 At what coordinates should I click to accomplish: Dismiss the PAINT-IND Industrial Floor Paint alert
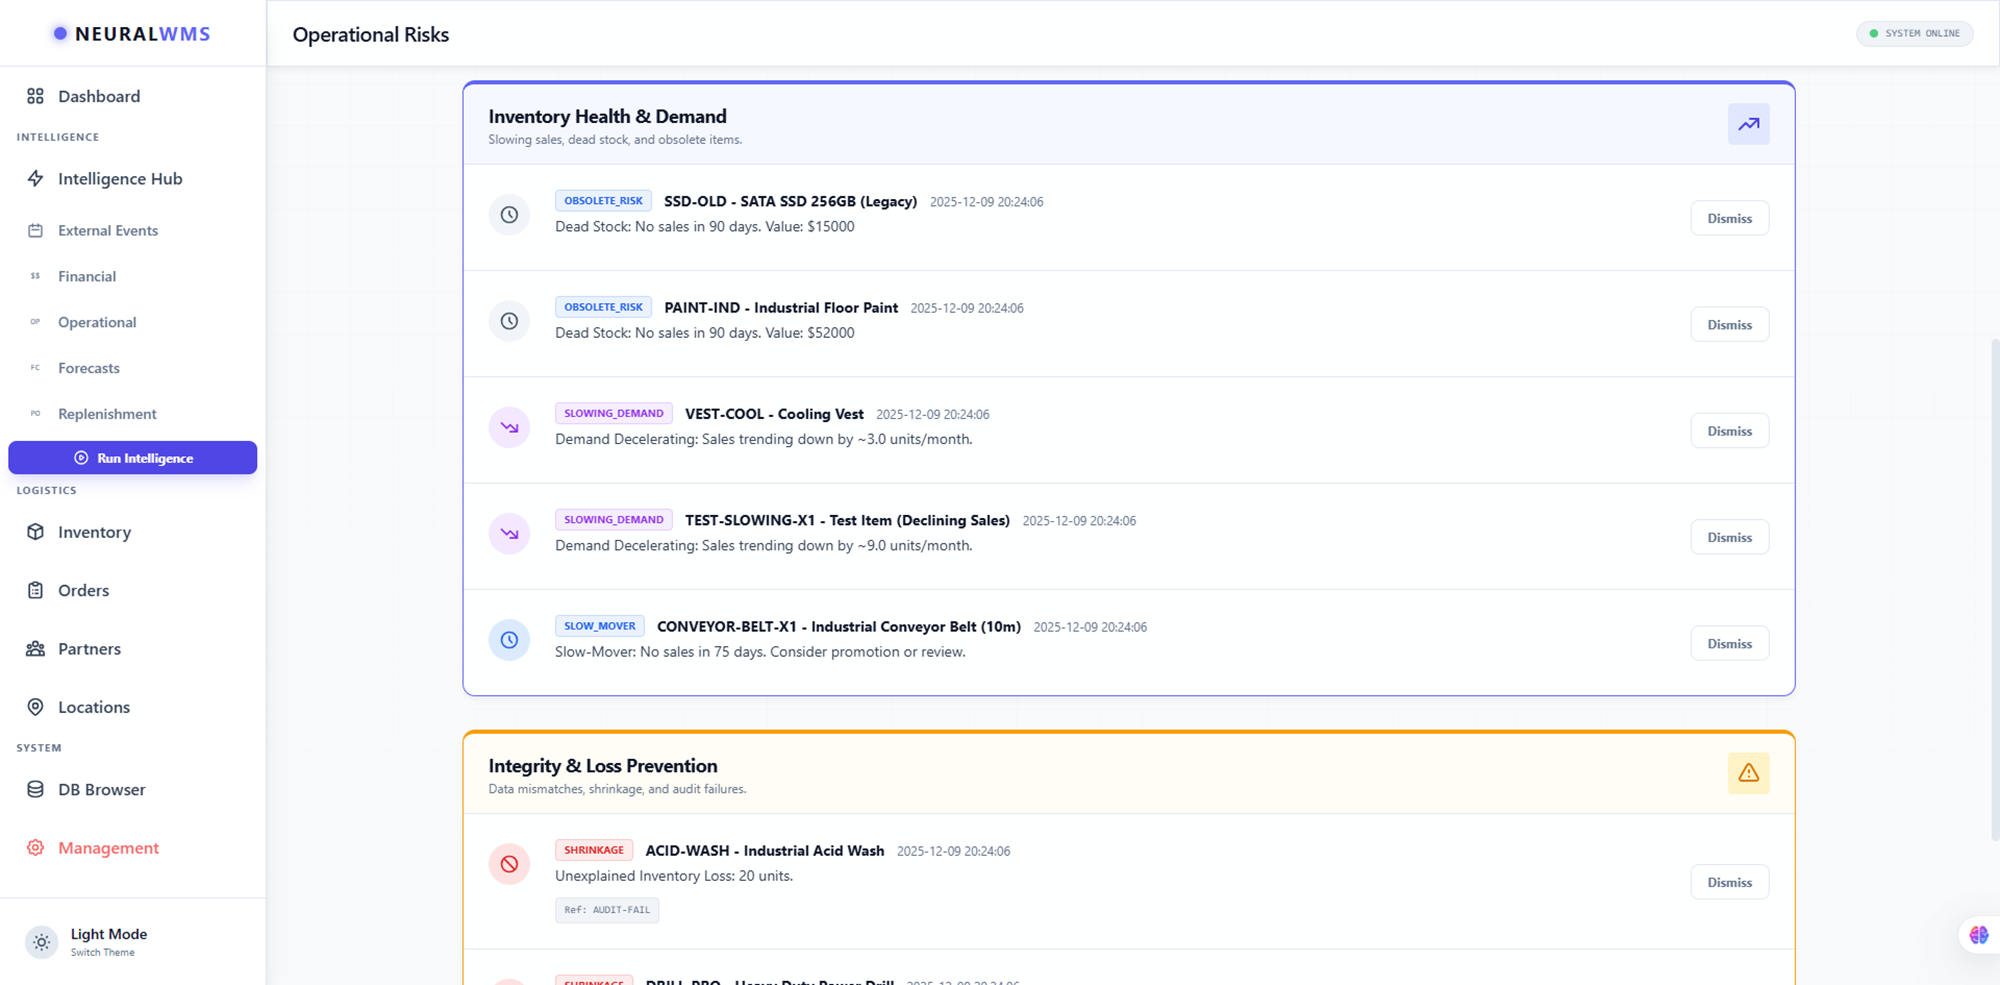[1729, 325]
